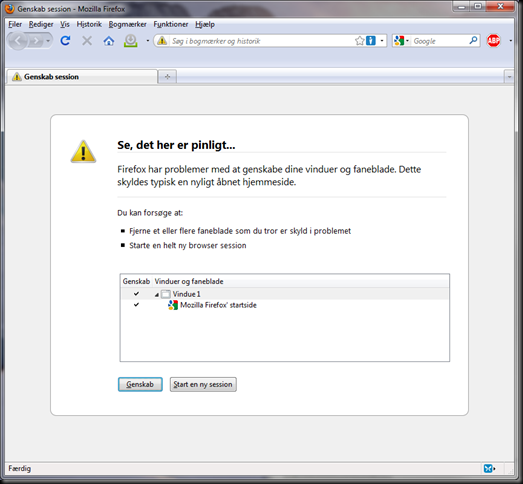
Task: Open the Adblock Plus ABP icon
Action: (494, 41)
